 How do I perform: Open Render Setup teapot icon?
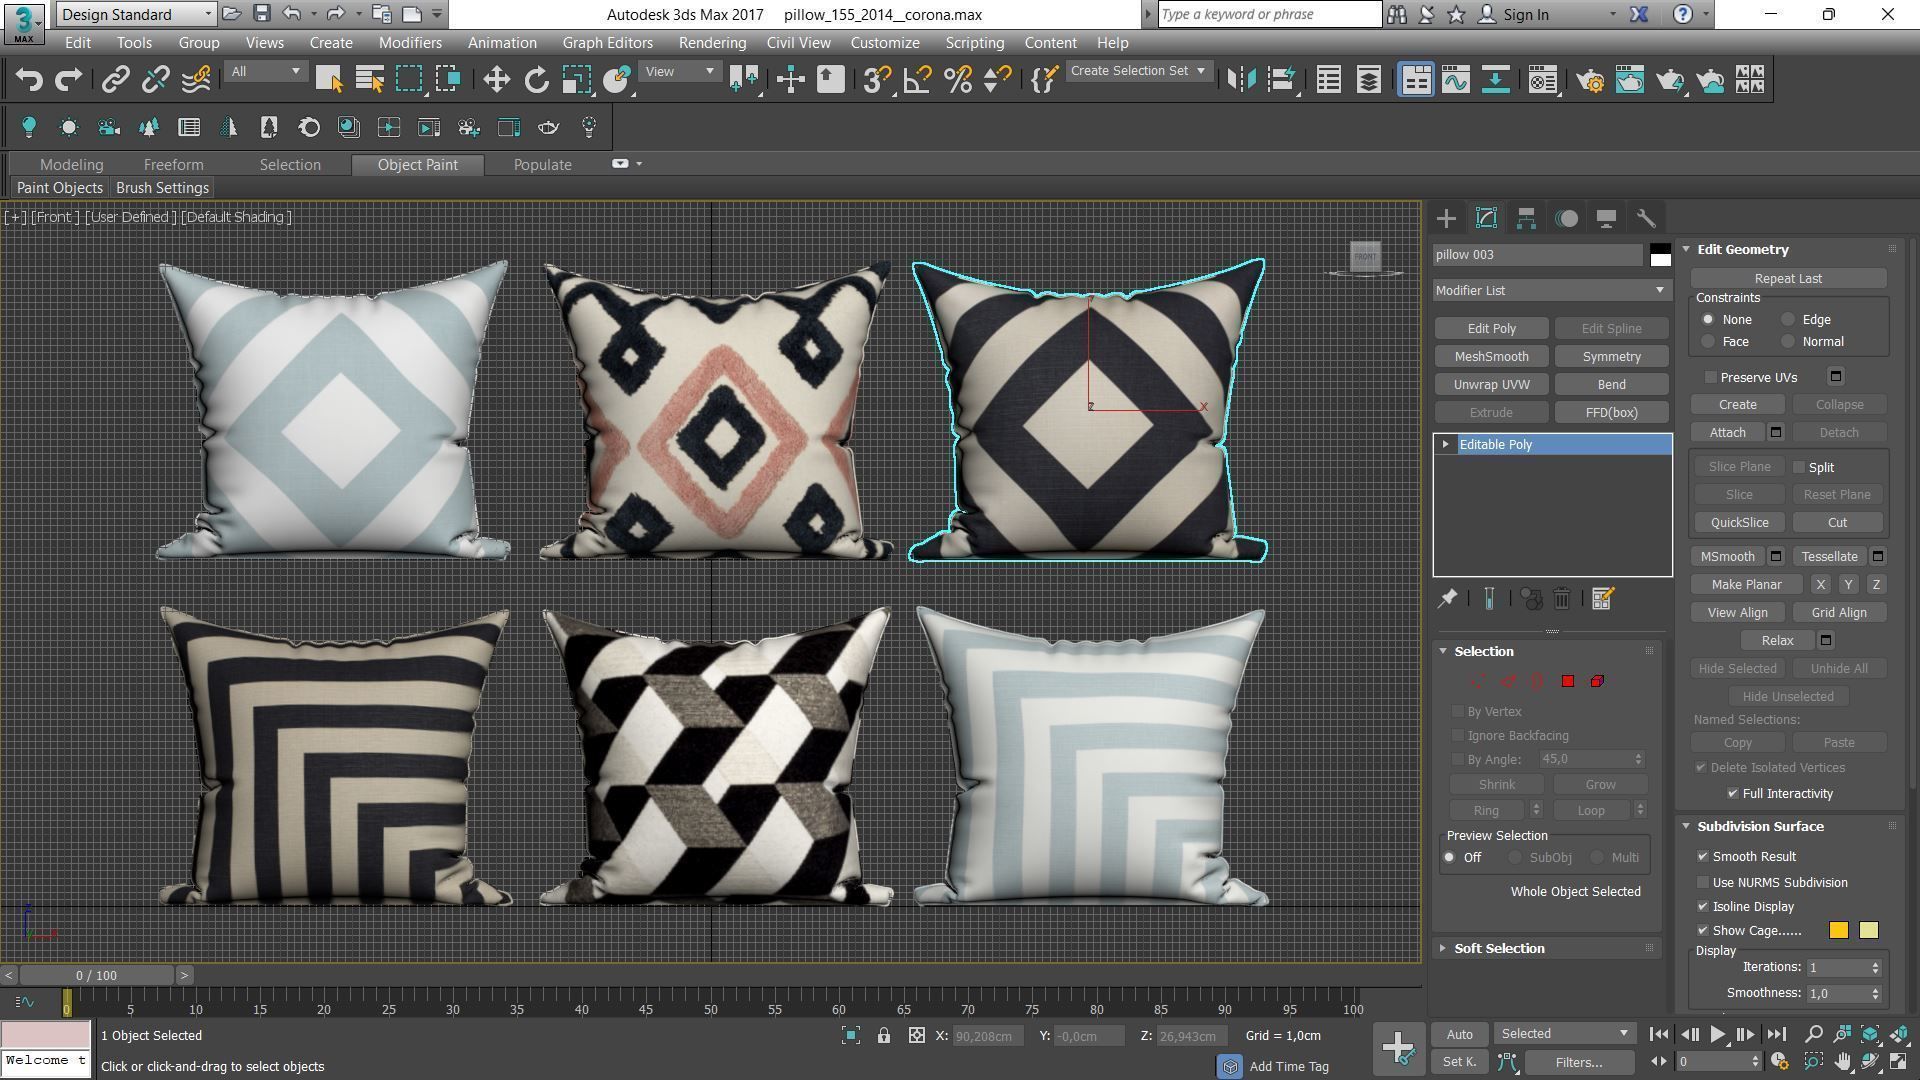point(1590,80)
